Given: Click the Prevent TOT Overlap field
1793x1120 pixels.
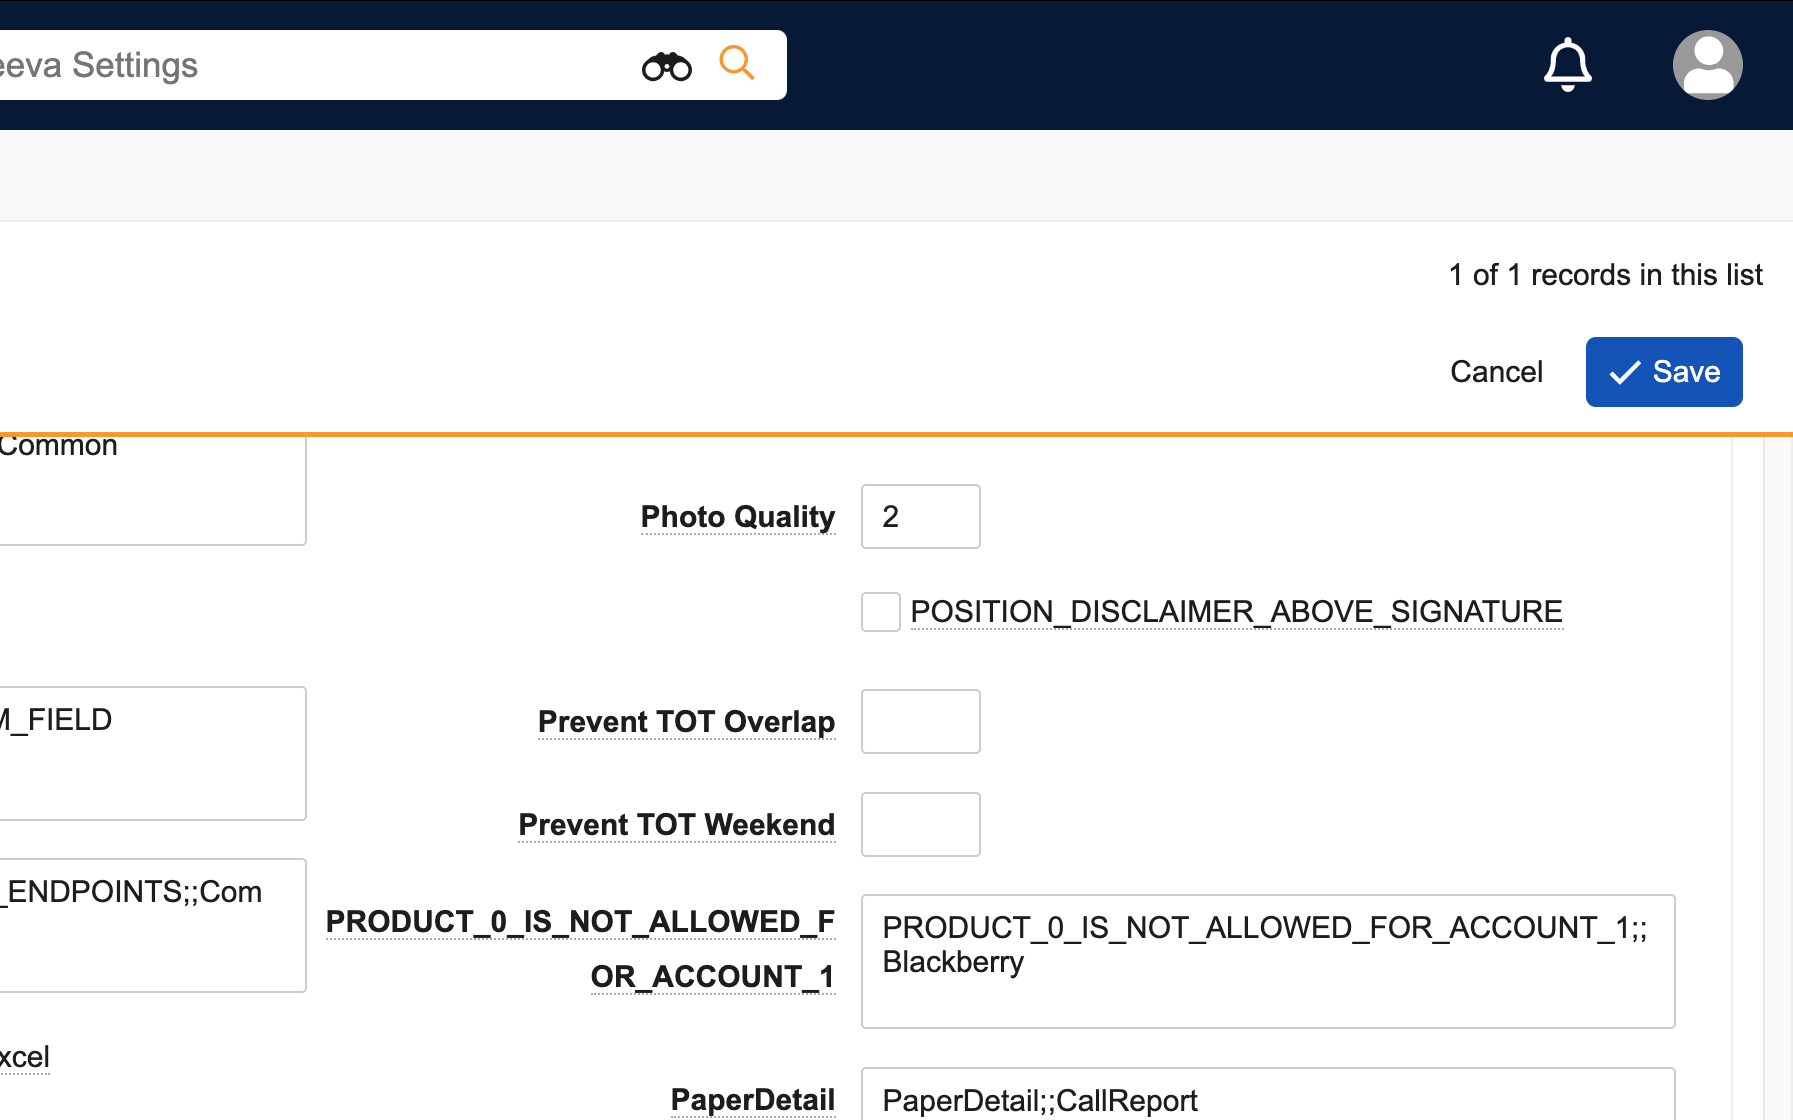Looking at the screenshot, I should point(920,722).
